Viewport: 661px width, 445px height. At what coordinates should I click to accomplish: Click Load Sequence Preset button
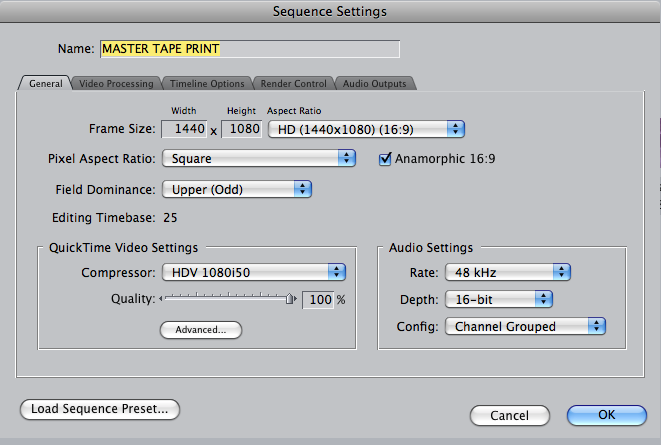click(x=100, y=408)
